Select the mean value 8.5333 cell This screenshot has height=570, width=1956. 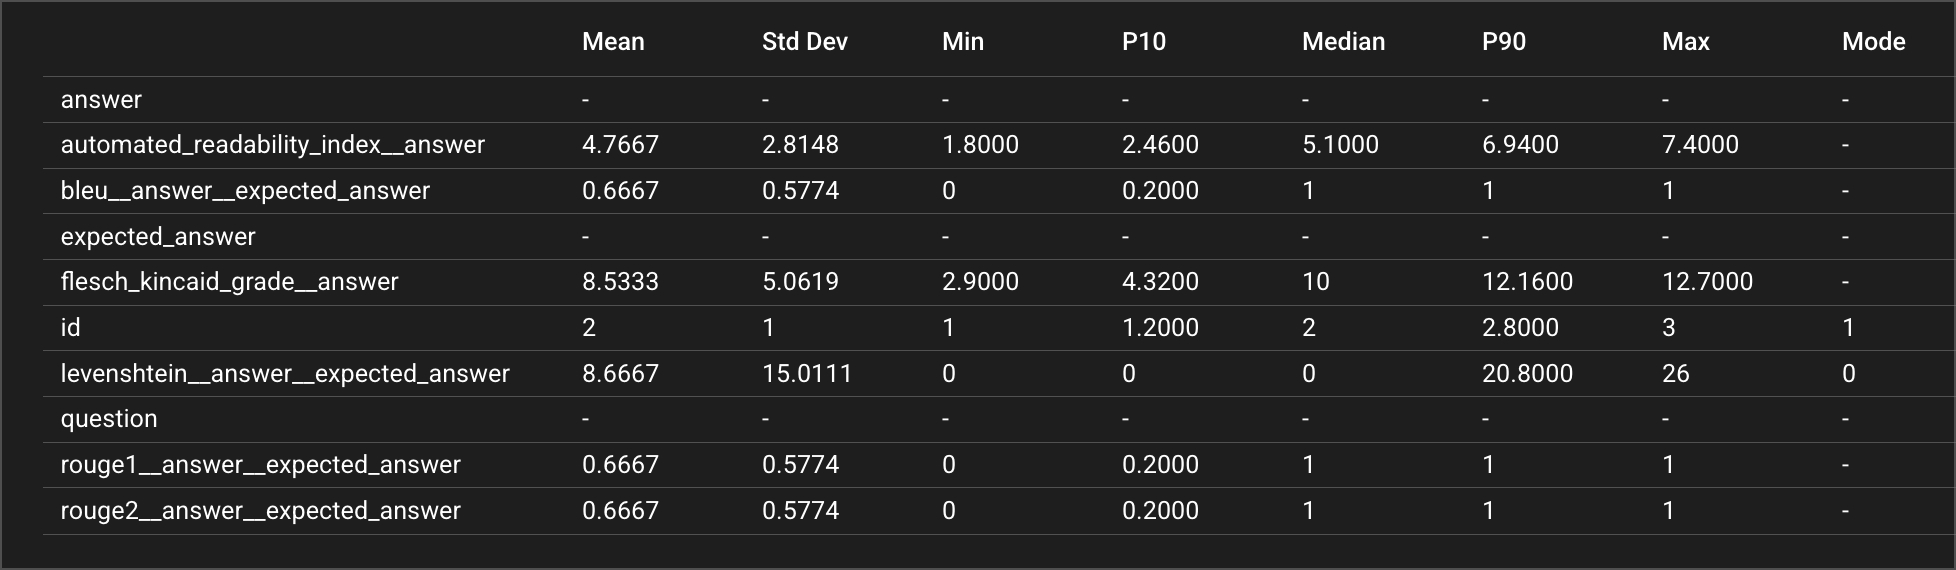point(620,282)
